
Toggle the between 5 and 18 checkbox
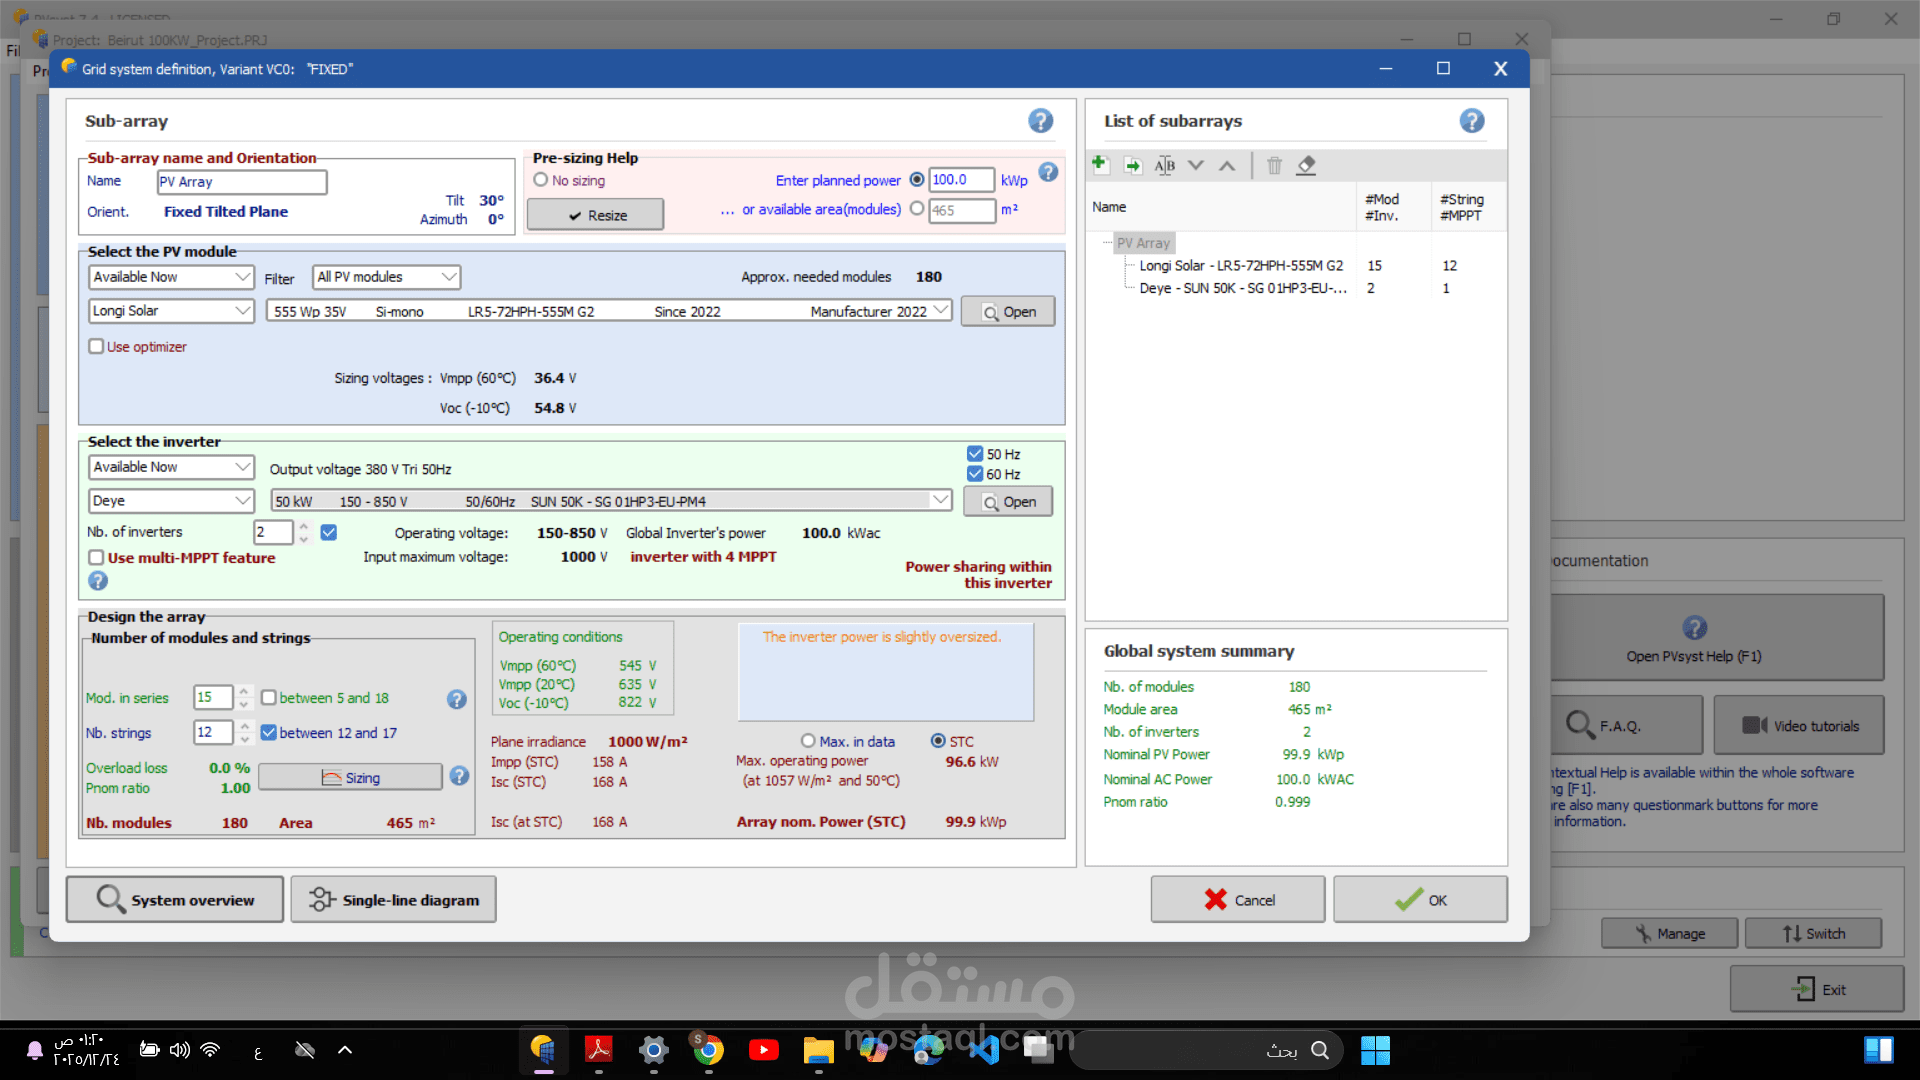(x=268, y=698)
